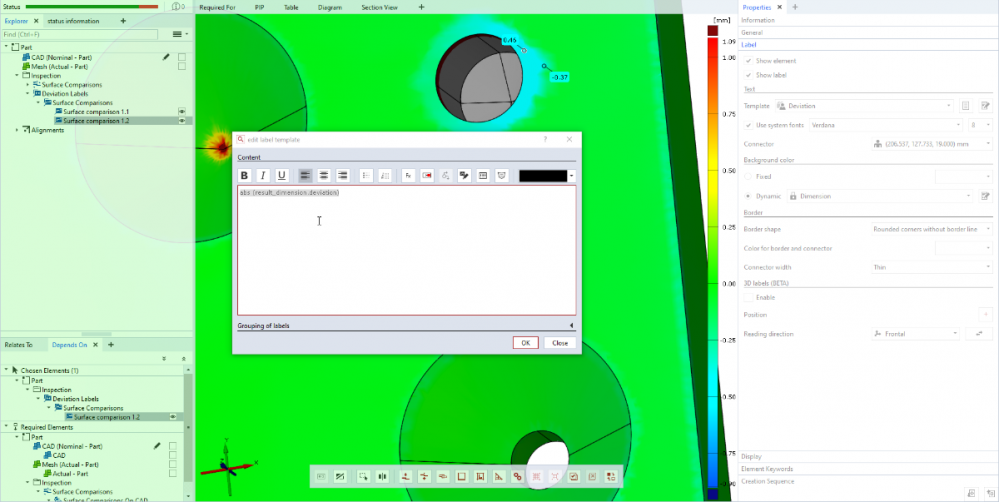Click the icon right of the disabled one
999x502 pixels.
(464, 176)
